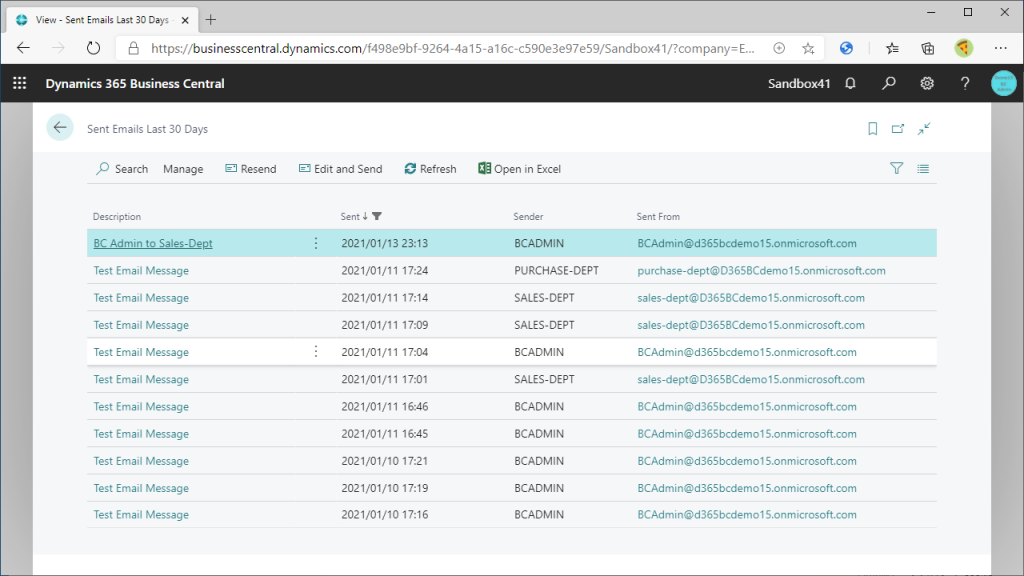Open the Test Email Message sent at 16:46
This screenshot has width=1024, height=576.
pos(141,406)
